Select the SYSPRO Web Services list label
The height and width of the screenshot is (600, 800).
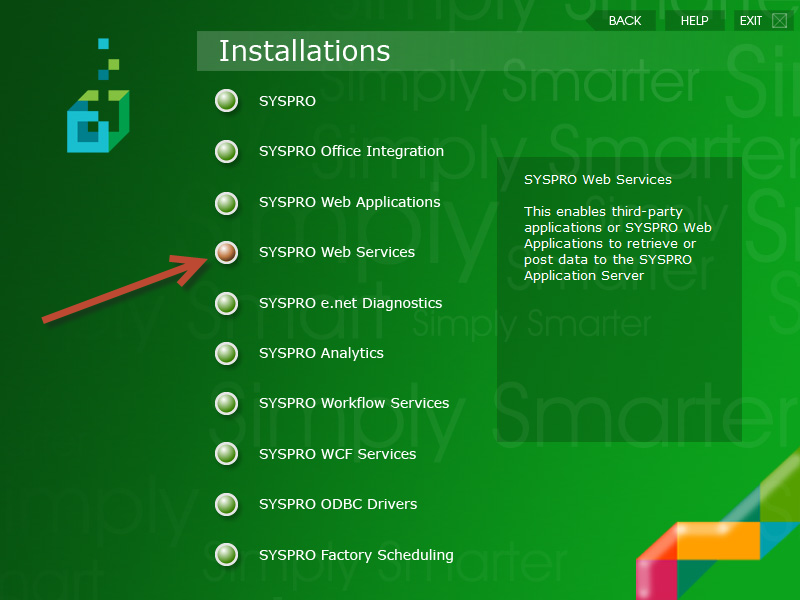(x=337, y=252)
